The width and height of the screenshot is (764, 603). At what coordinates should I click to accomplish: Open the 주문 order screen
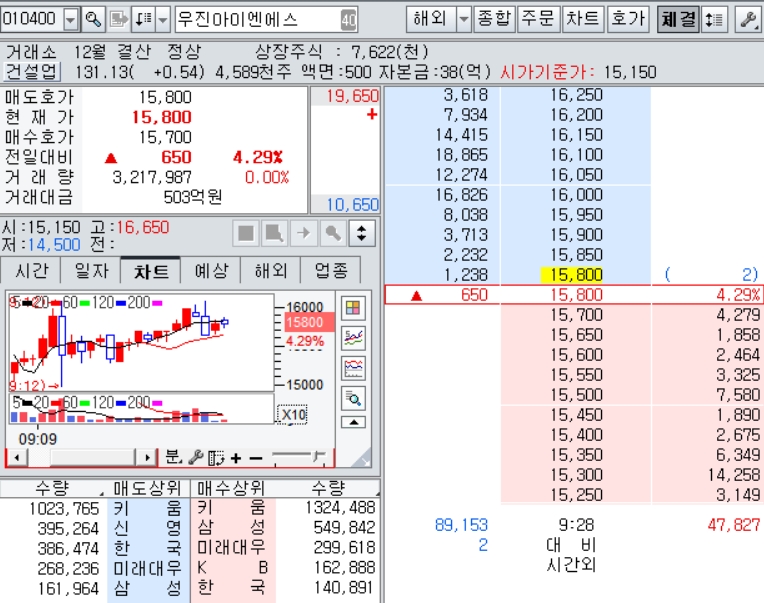pos(538,19)
